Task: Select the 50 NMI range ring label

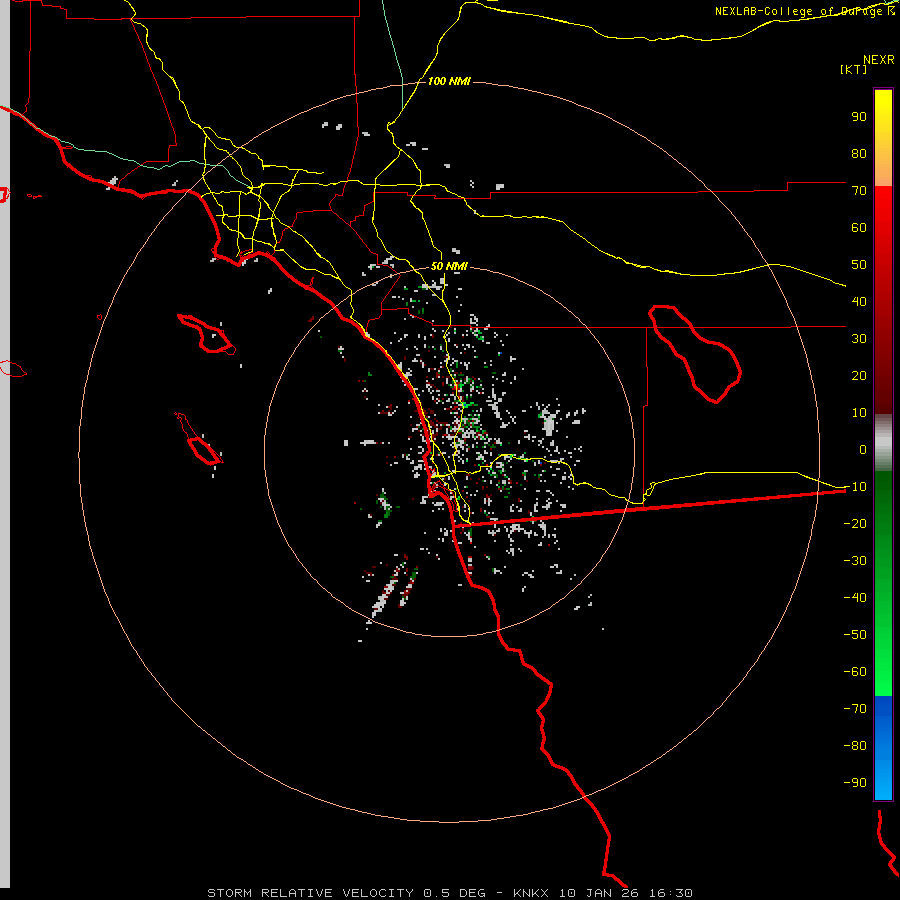Action: click(x=449, y=266)
